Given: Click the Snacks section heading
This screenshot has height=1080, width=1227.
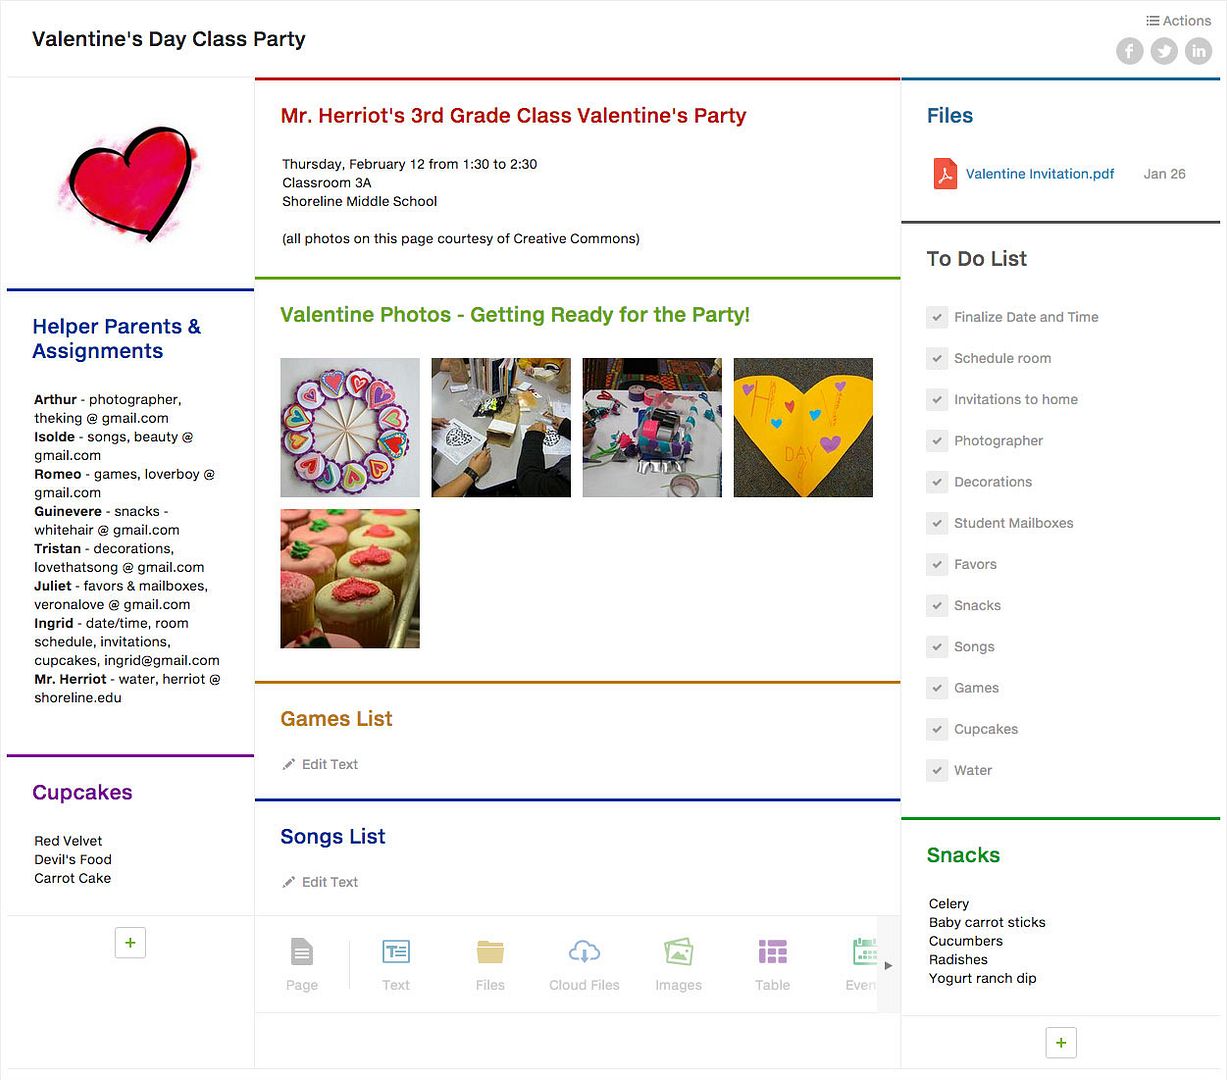Looking at the screenshot, I should 963,855.
